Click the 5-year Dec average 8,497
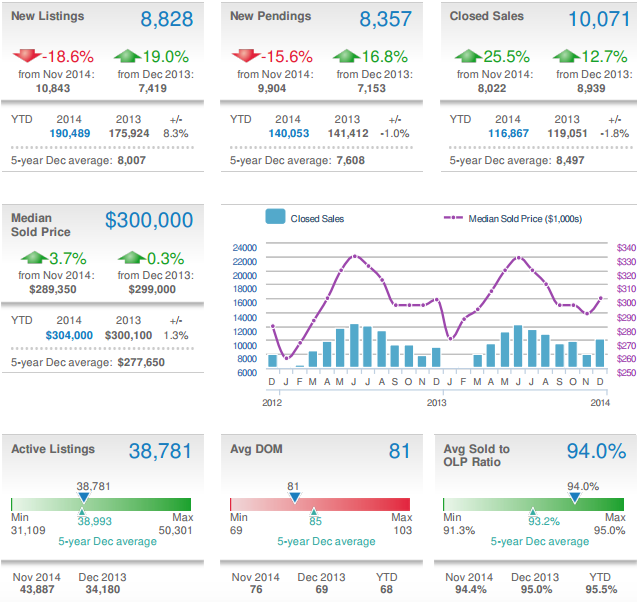Screen dimensions: 637x602 pos(570,160)
